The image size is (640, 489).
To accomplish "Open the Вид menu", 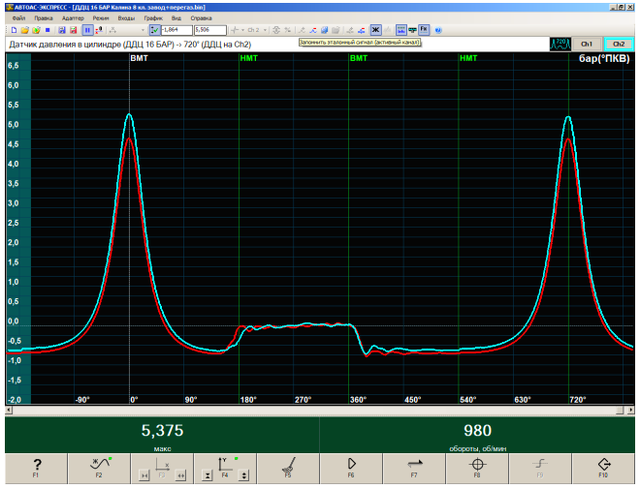I will 176,18.
